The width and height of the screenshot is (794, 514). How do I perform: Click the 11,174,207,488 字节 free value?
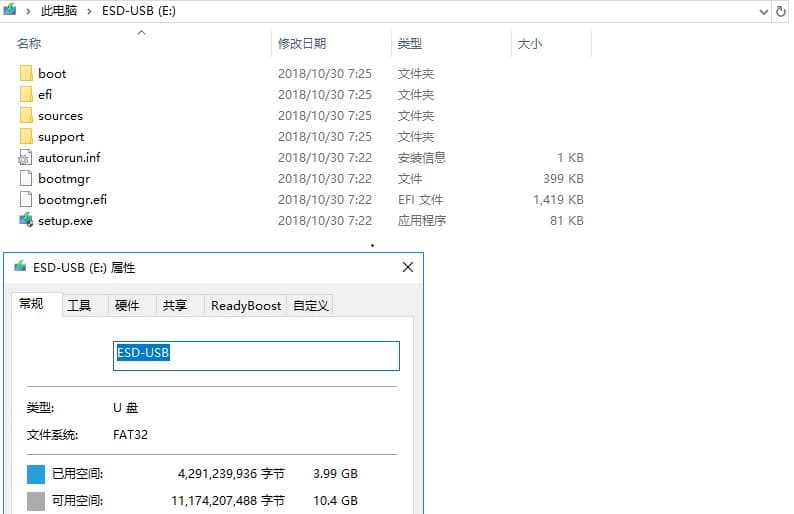[x=228, y=501]
